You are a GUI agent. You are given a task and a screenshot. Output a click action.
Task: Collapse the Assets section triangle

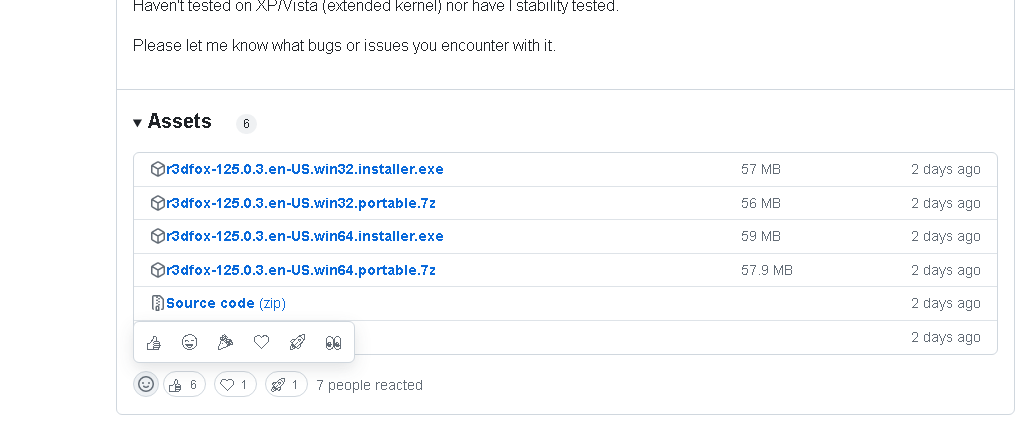[137, 123]
